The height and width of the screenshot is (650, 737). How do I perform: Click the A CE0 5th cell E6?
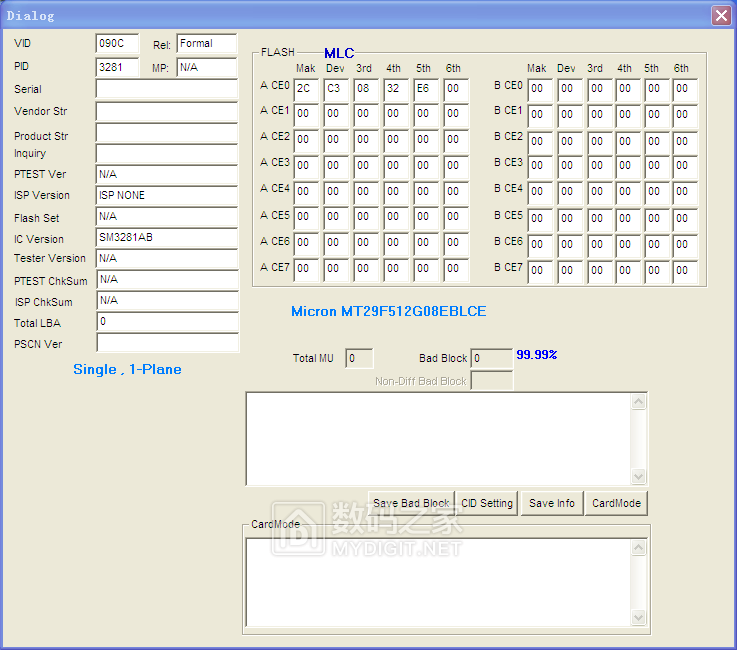[x=426, y=89]
